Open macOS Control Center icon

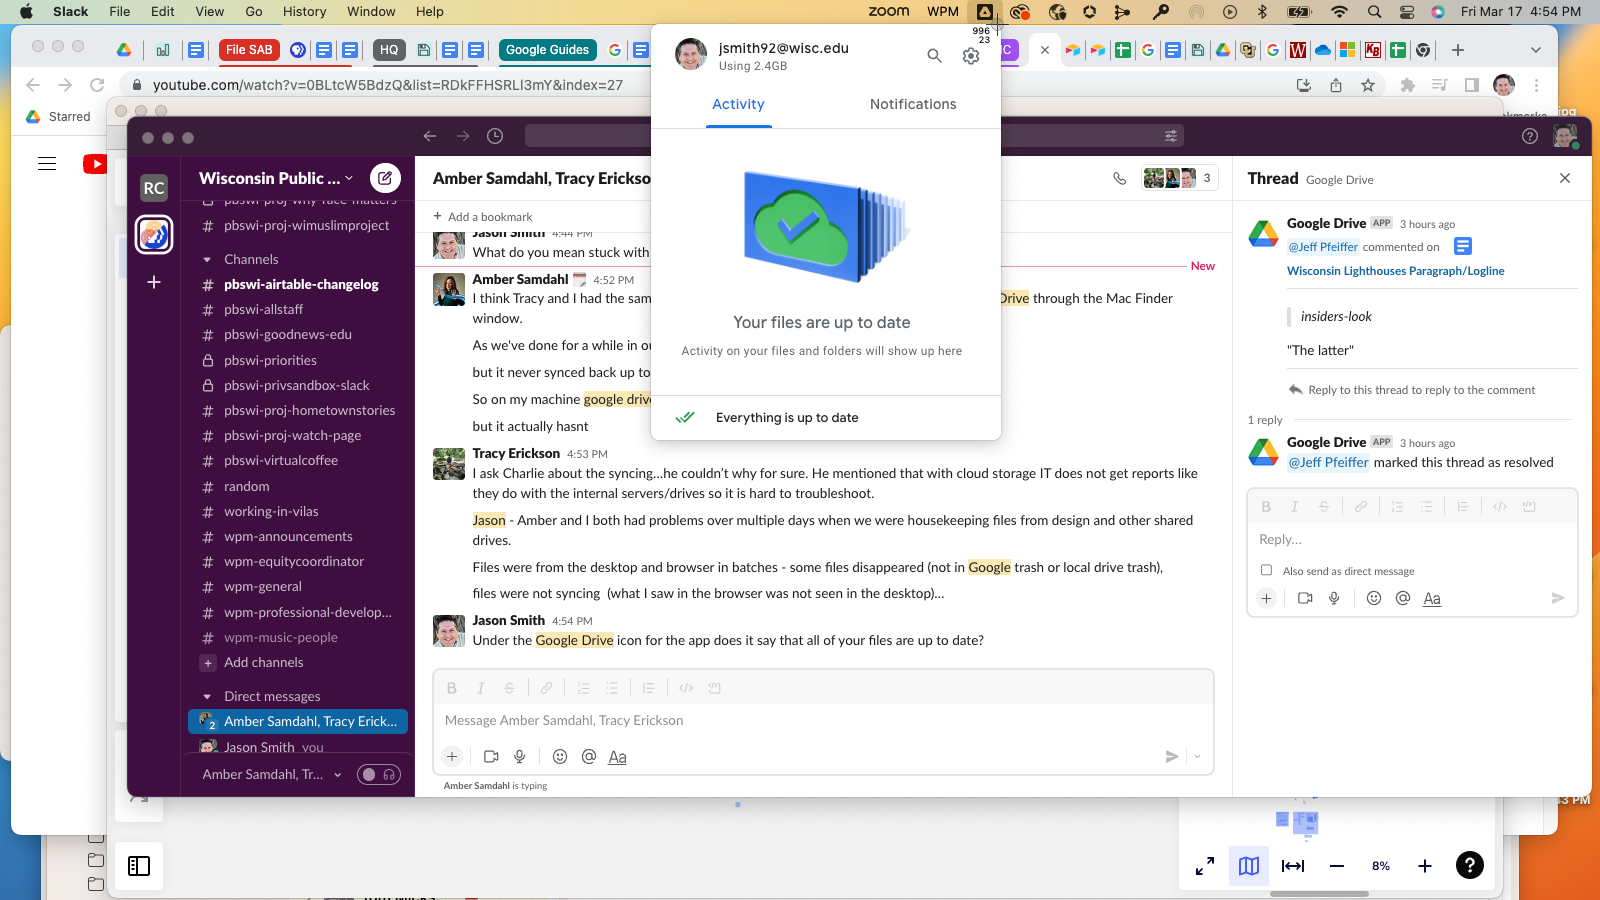pos(1407,12)
